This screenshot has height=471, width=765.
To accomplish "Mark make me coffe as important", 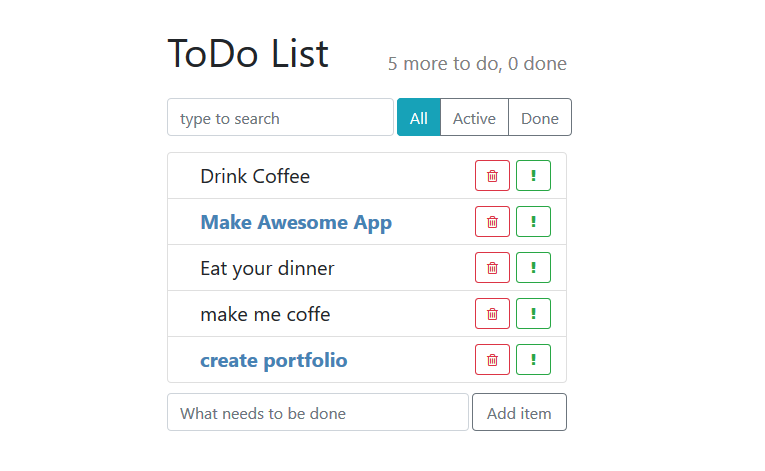I will coord(533,313).
